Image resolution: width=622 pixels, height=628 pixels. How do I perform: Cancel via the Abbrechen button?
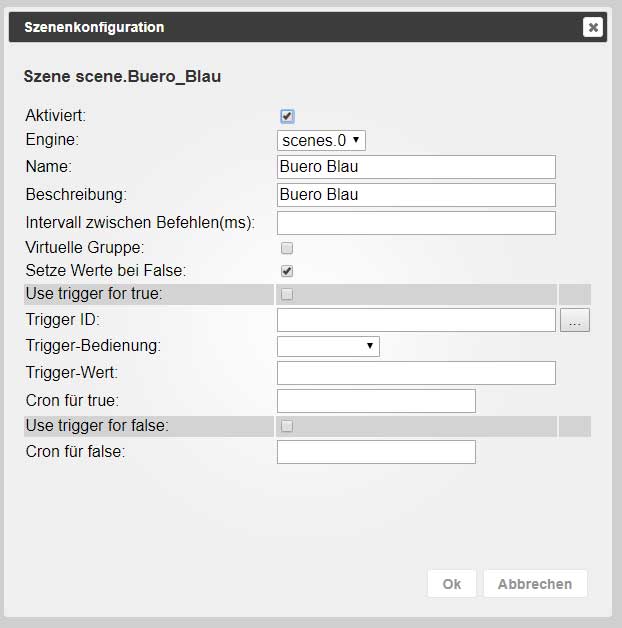535,584
